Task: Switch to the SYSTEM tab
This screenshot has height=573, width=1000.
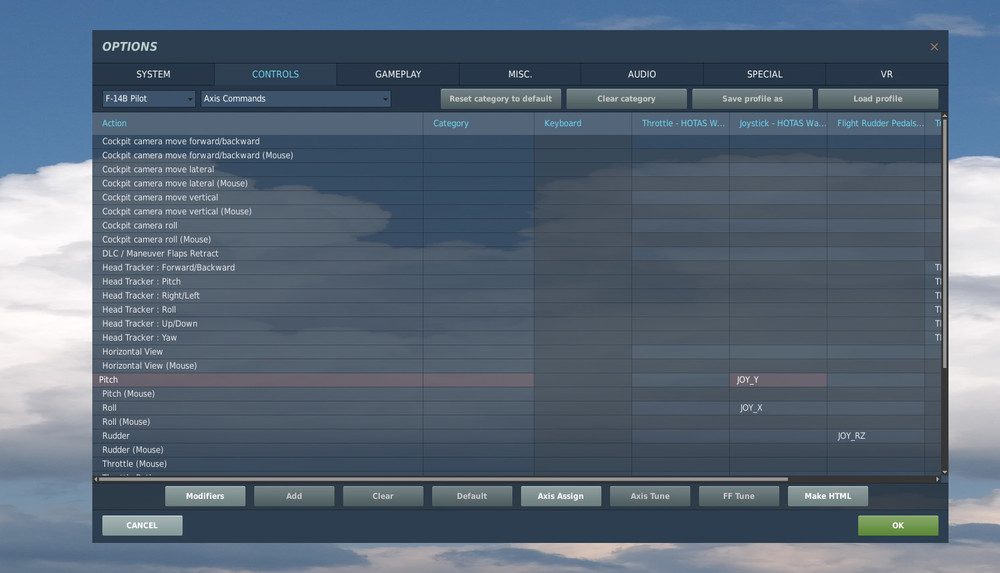Action: (153, 74)
